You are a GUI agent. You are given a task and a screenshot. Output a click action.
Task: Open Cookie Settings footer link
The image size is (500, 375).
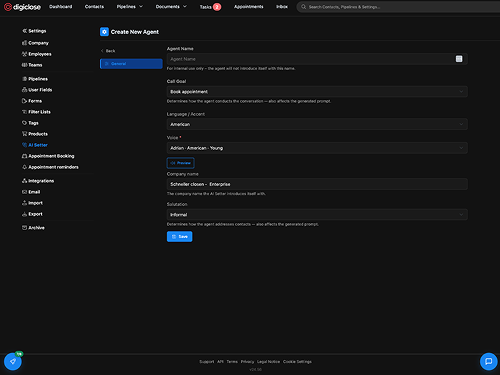(297, 362)
